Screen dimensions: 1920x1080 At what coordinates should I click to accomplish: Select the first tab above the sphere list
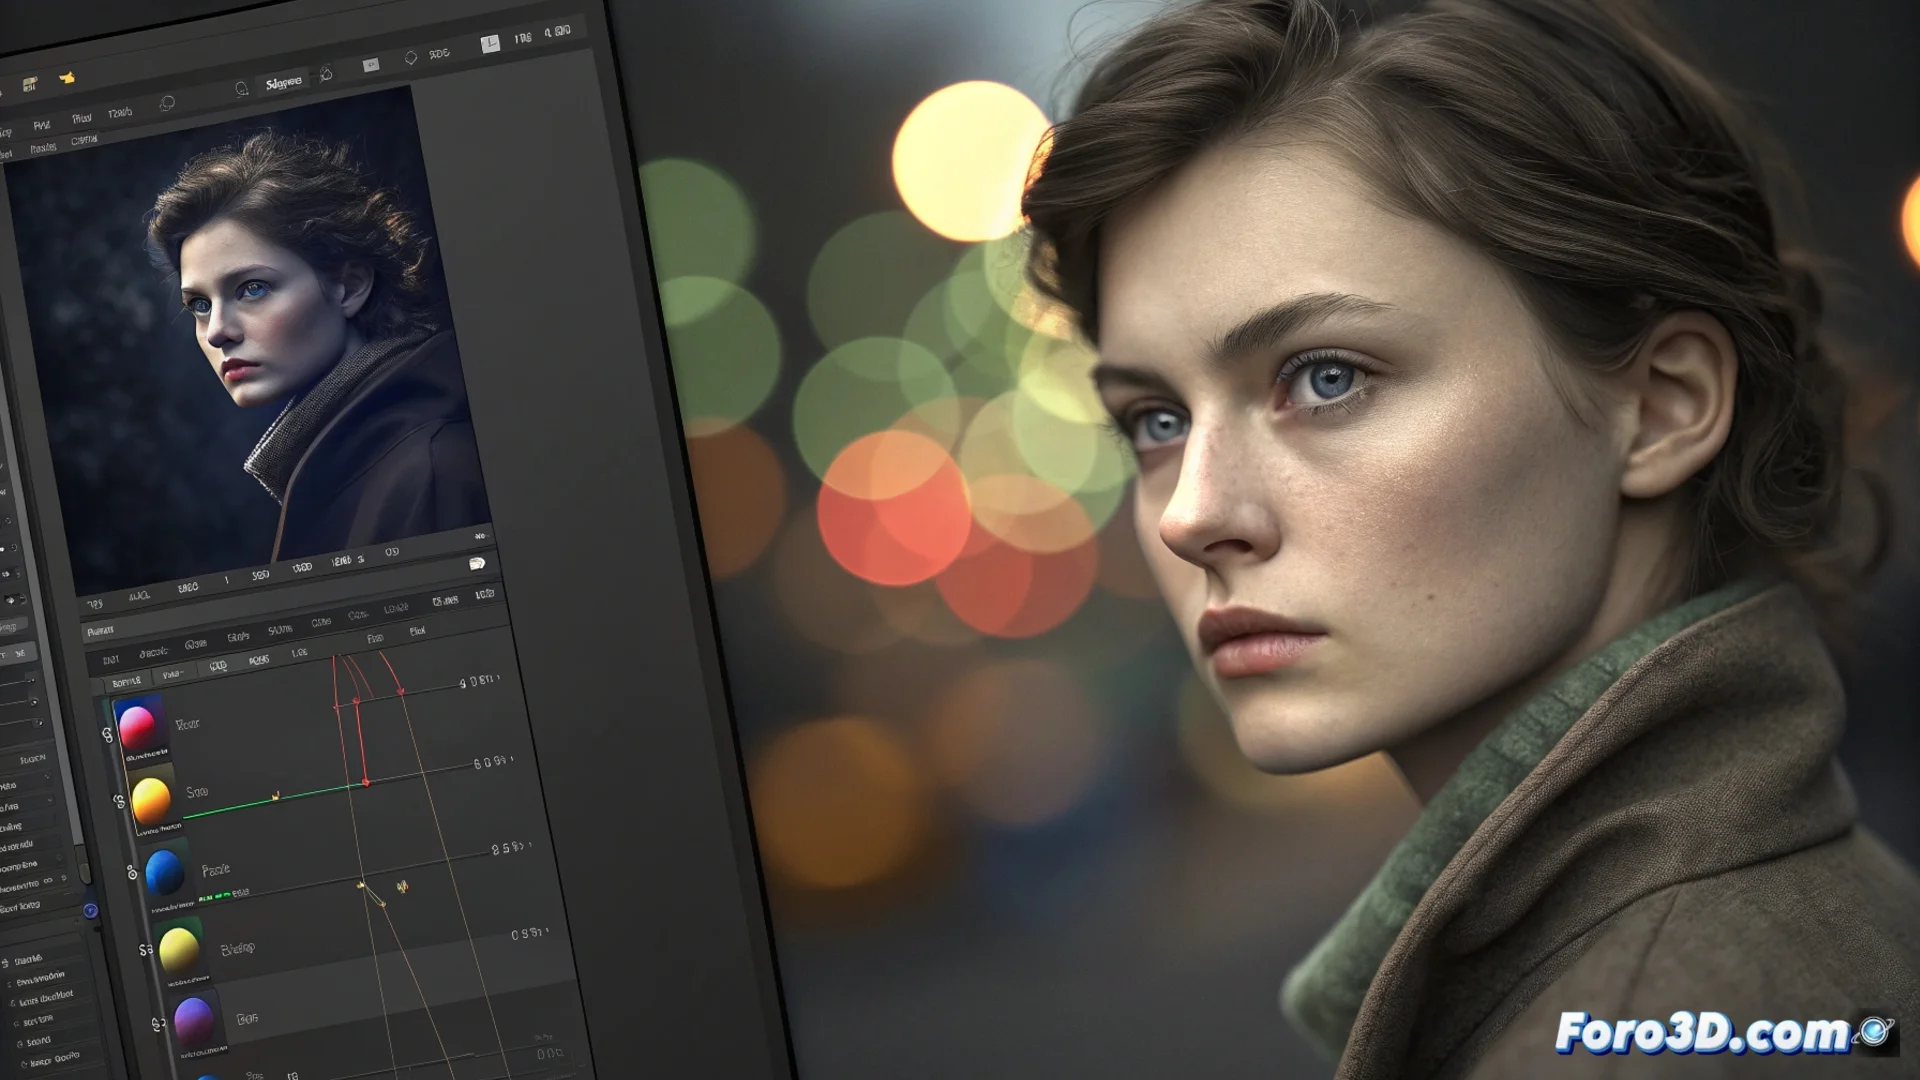click(127, 682)
